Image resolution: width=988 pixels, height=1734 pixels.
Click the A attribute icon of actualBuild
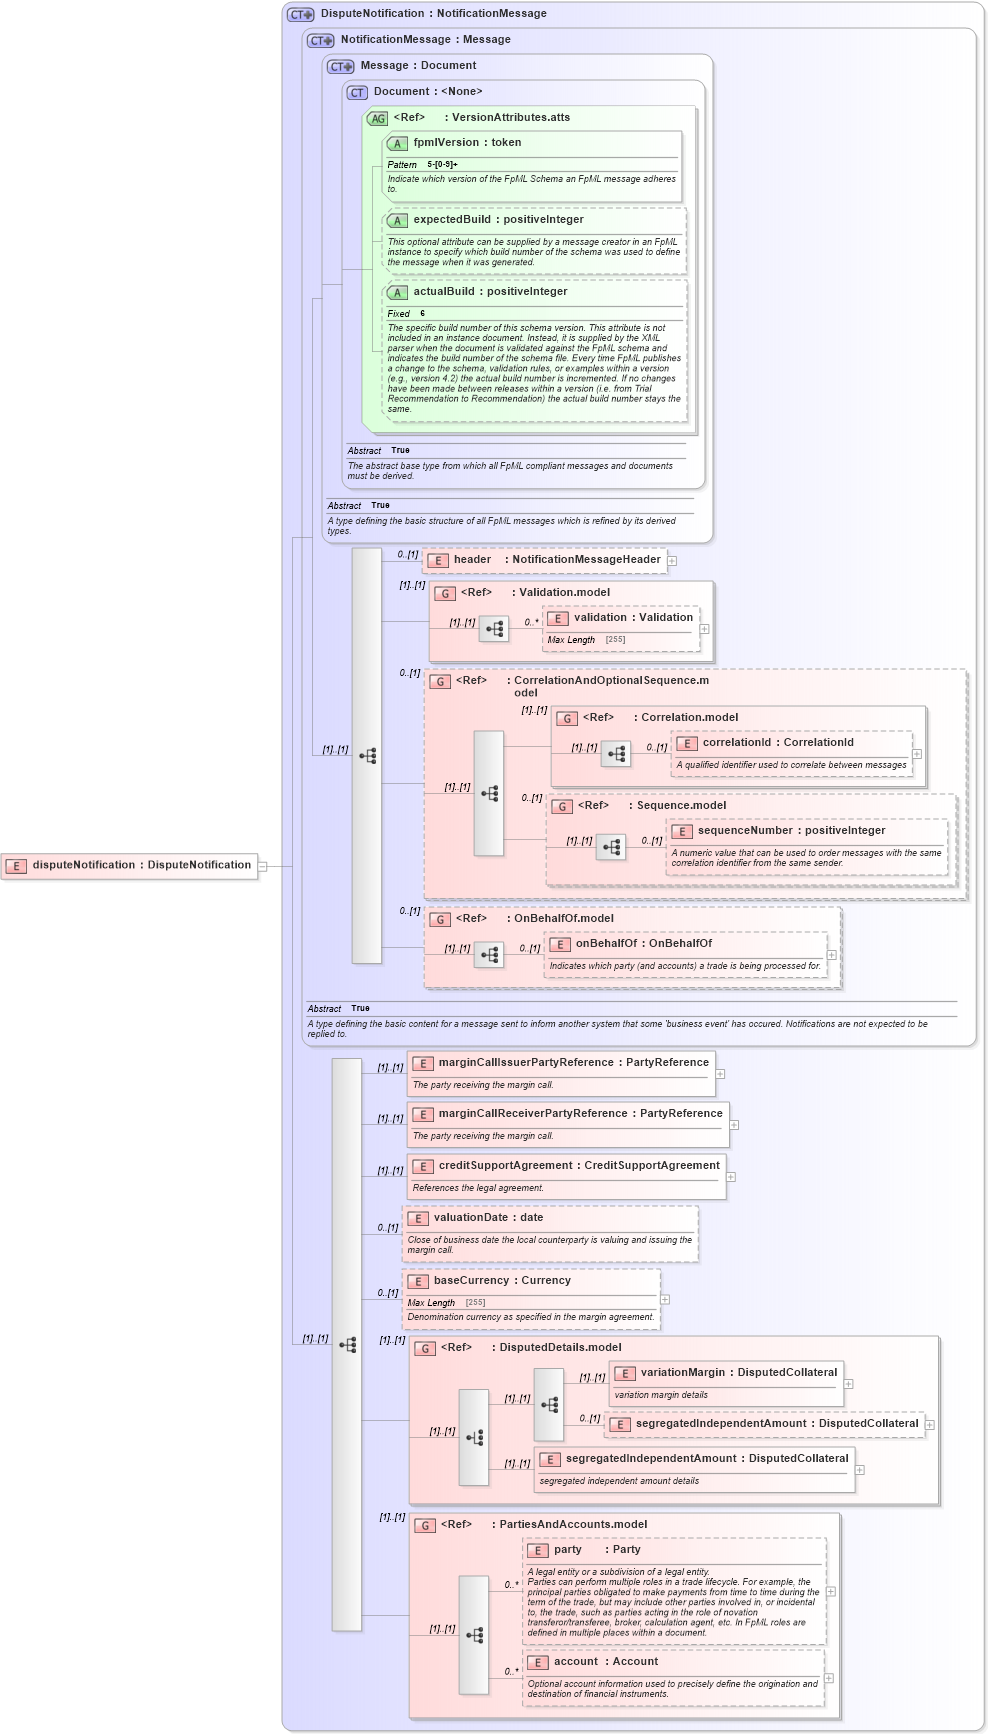click(397, 292)
